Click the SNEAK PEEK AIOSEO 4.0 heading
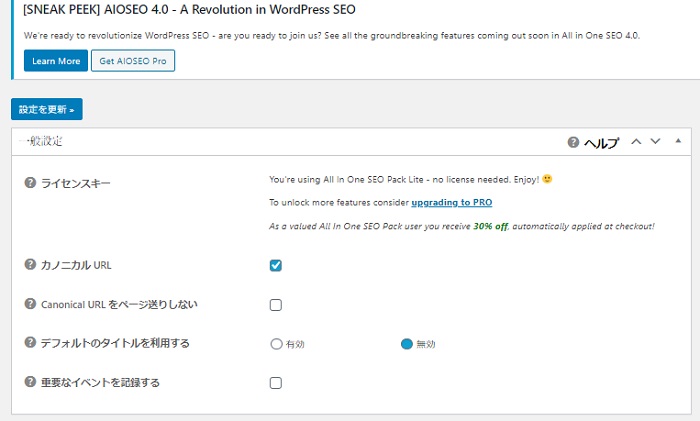Viewport: 700px width, 421px height. point(189,9)
